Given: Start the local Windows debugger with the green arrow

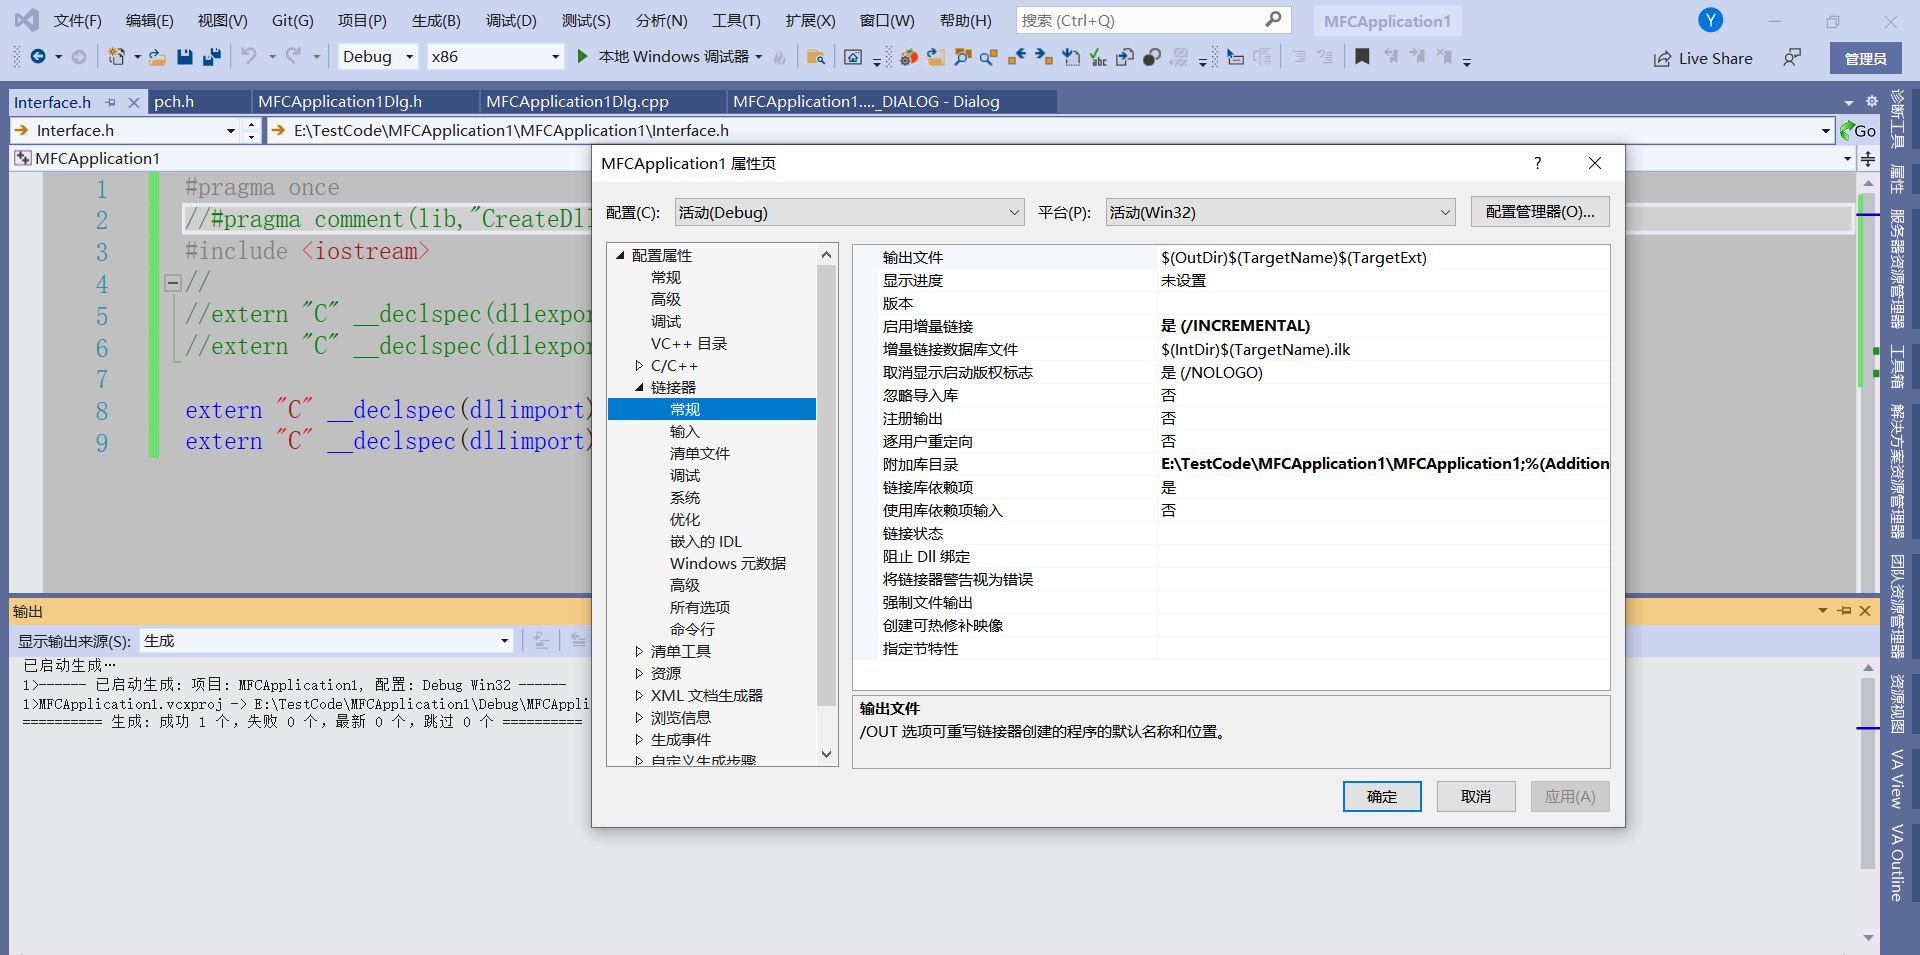Looking at the screenshot, I should (582, 57).
